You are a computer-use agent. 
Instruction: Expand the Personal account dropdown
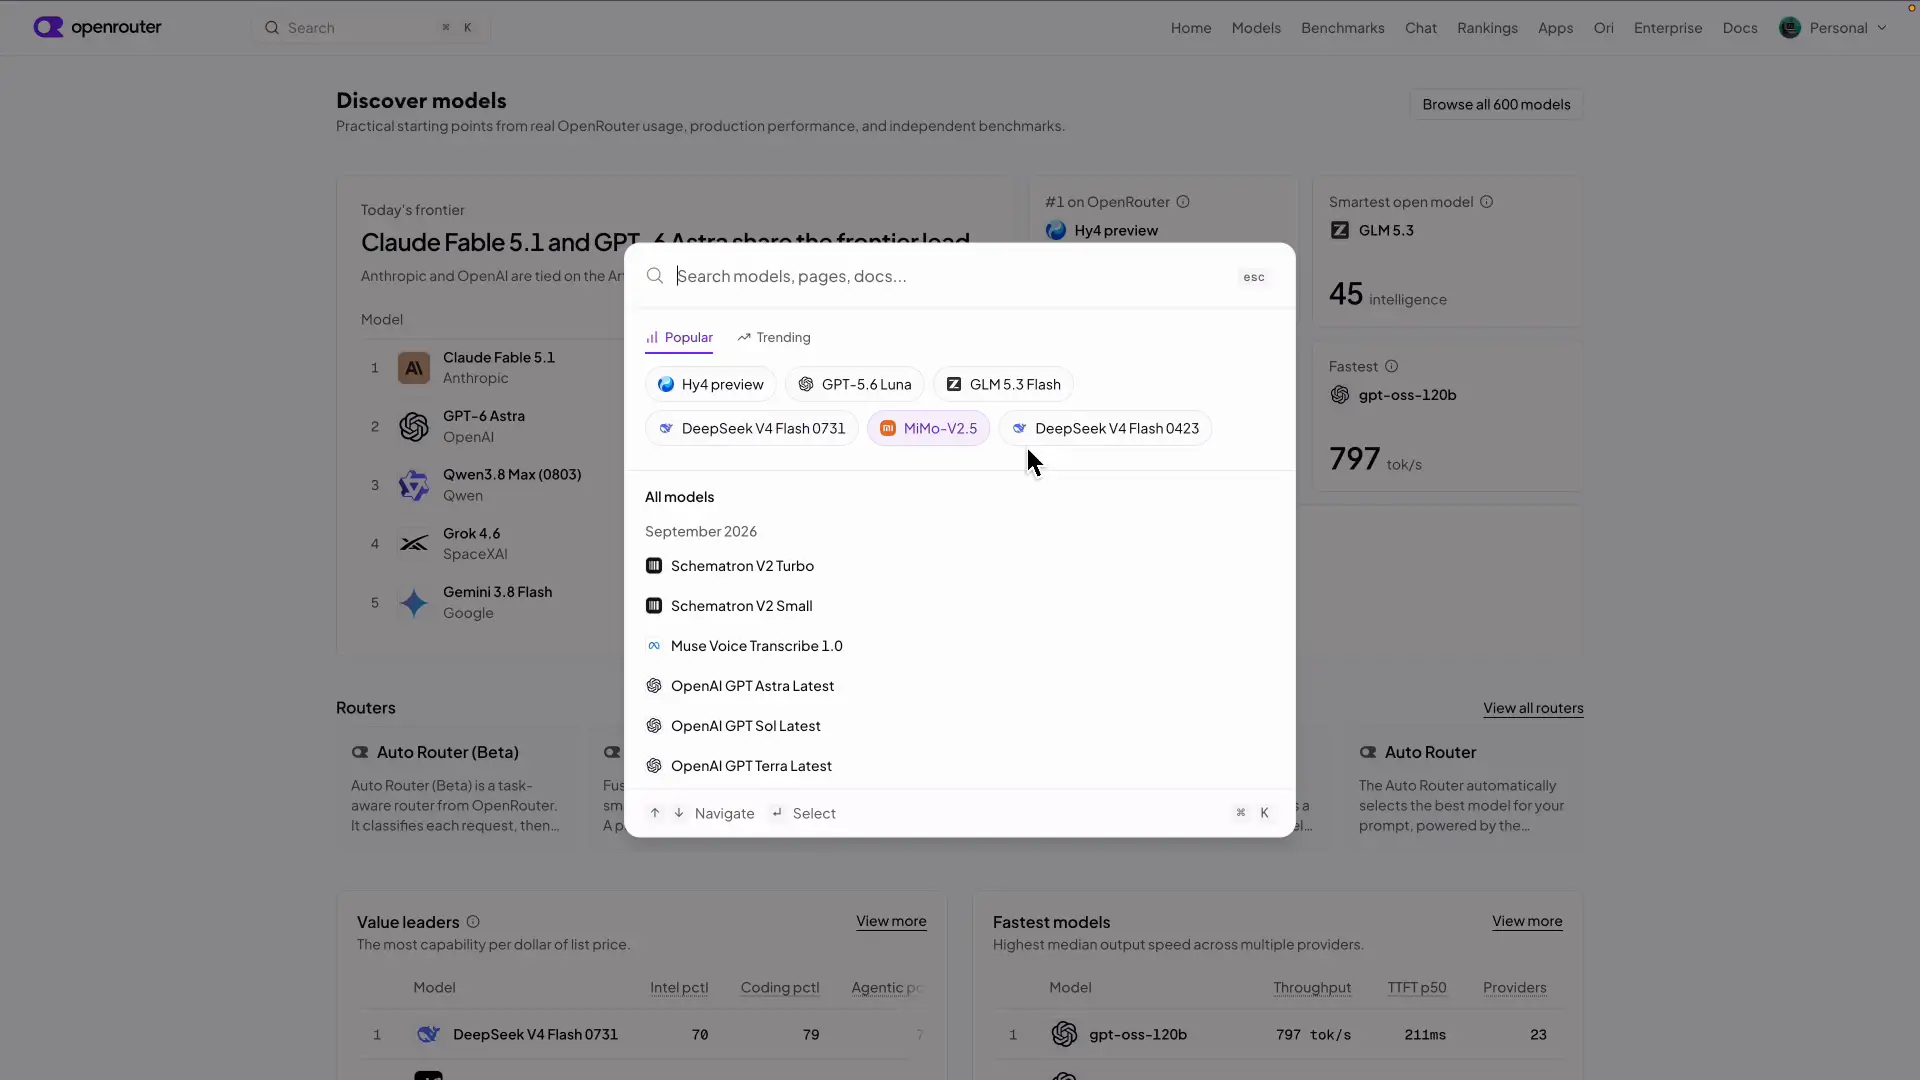click(x=1834, y=28)
